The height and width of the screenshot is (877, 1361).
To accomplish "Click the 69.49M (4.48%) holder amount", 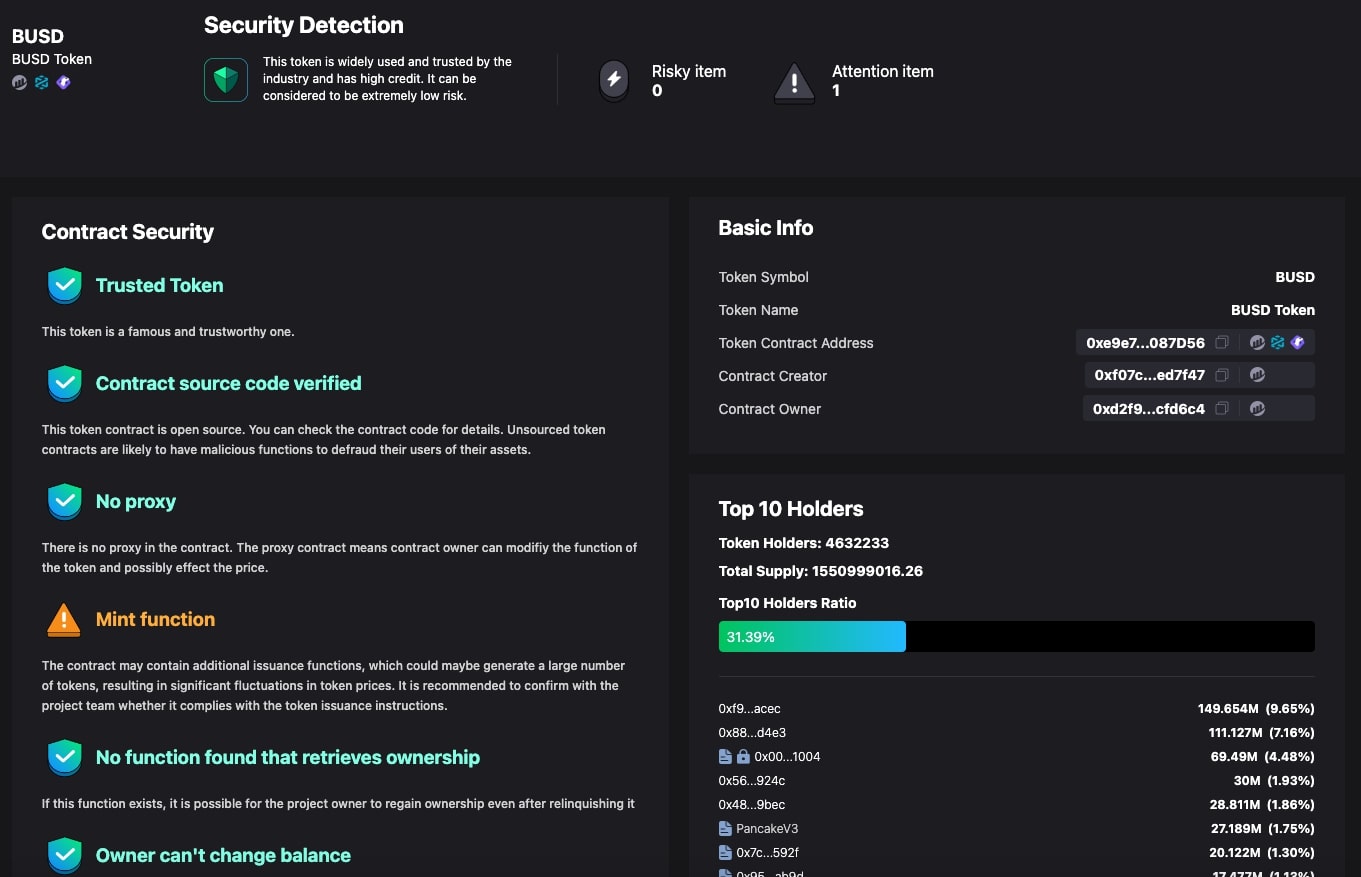I will (1262, 757).
